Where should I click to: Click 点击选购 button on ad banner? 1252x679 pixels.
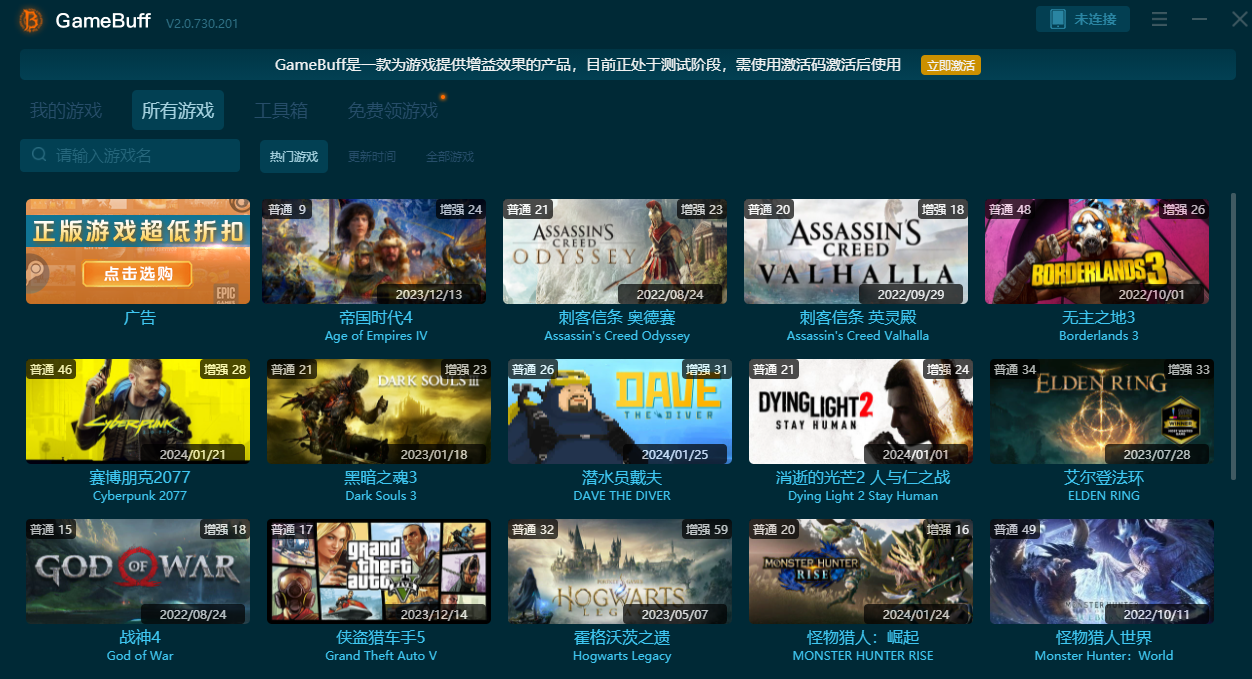(x=137, y=273)
